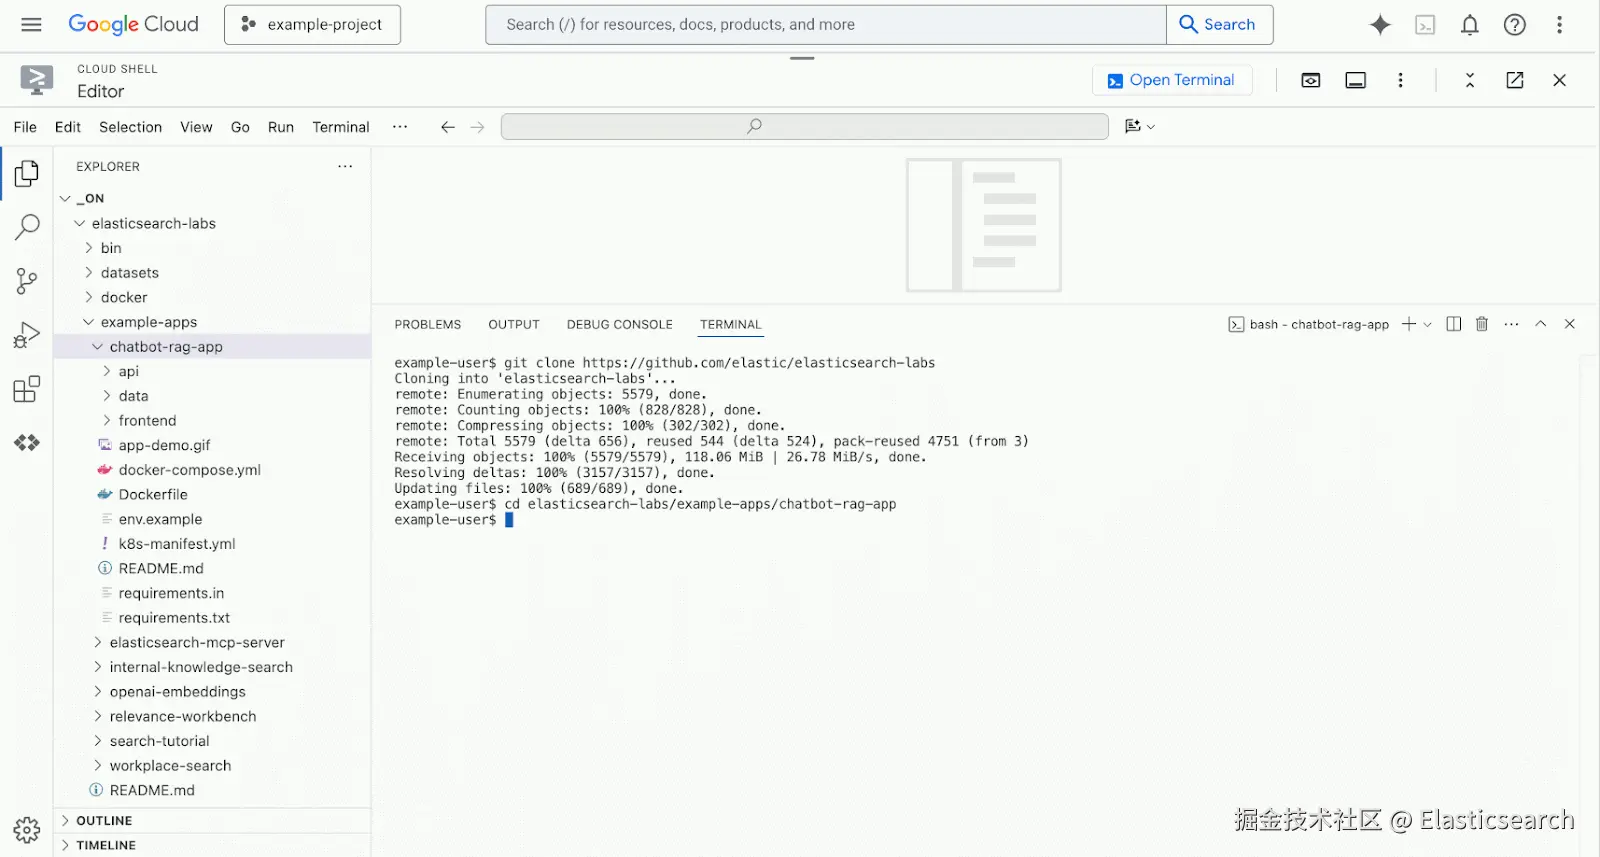Expand the workplace-search folder
Viewport: 1600px width, 857px height.
click(170, 766)
